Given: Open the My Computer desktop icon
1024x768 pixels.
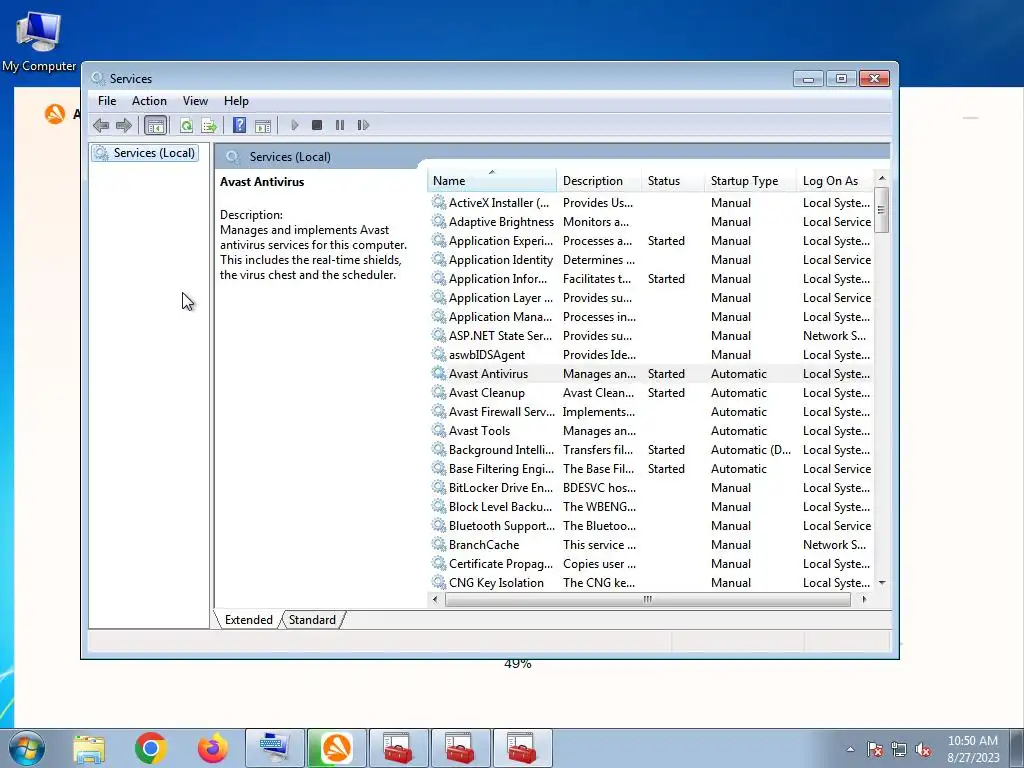Looking at the screenshot, I should click(39, 40).
